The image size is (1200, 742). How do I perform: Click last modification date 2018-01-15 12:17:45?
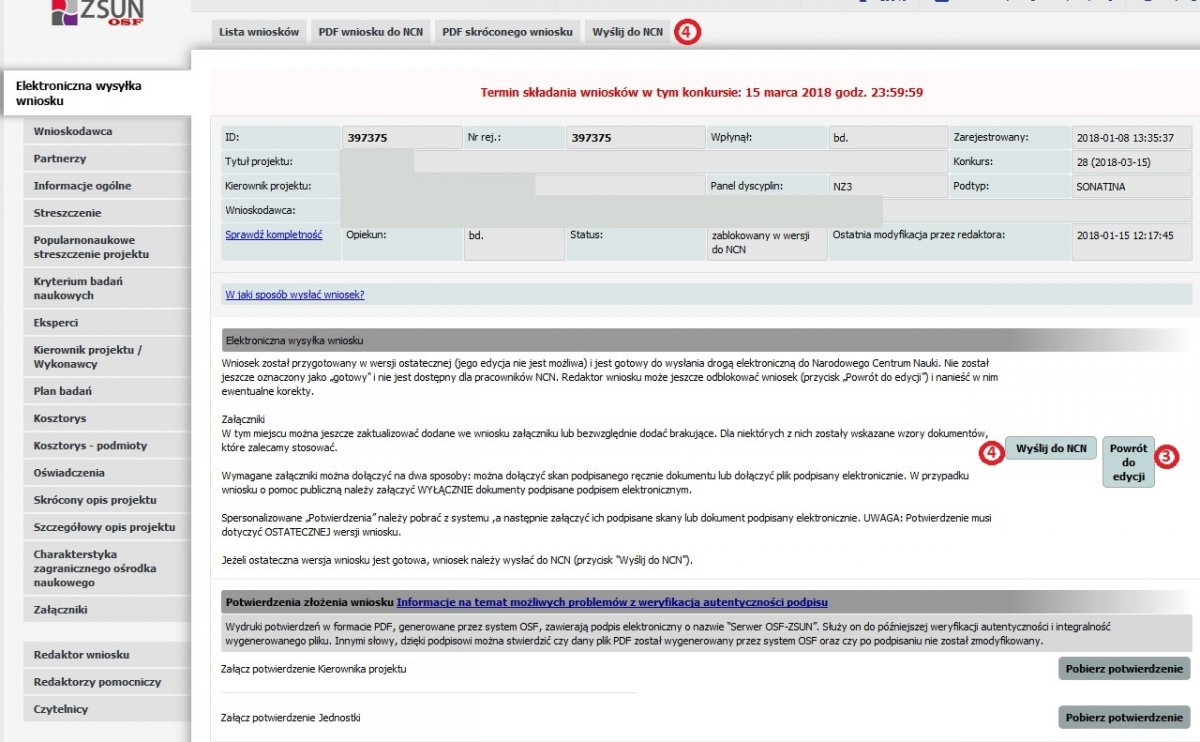[1132, 242]
